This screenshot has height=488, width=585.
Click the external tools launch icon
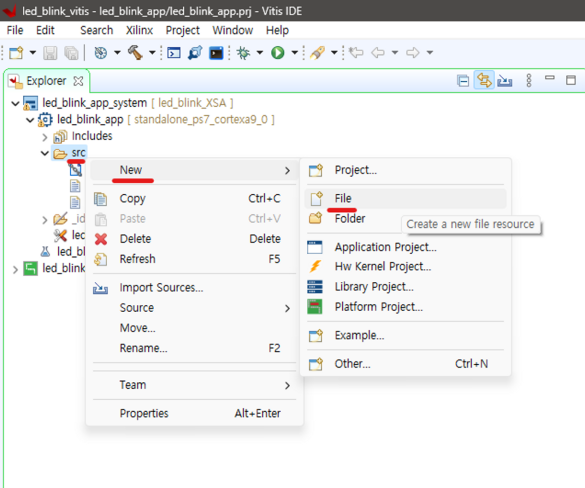coord(317,53)
